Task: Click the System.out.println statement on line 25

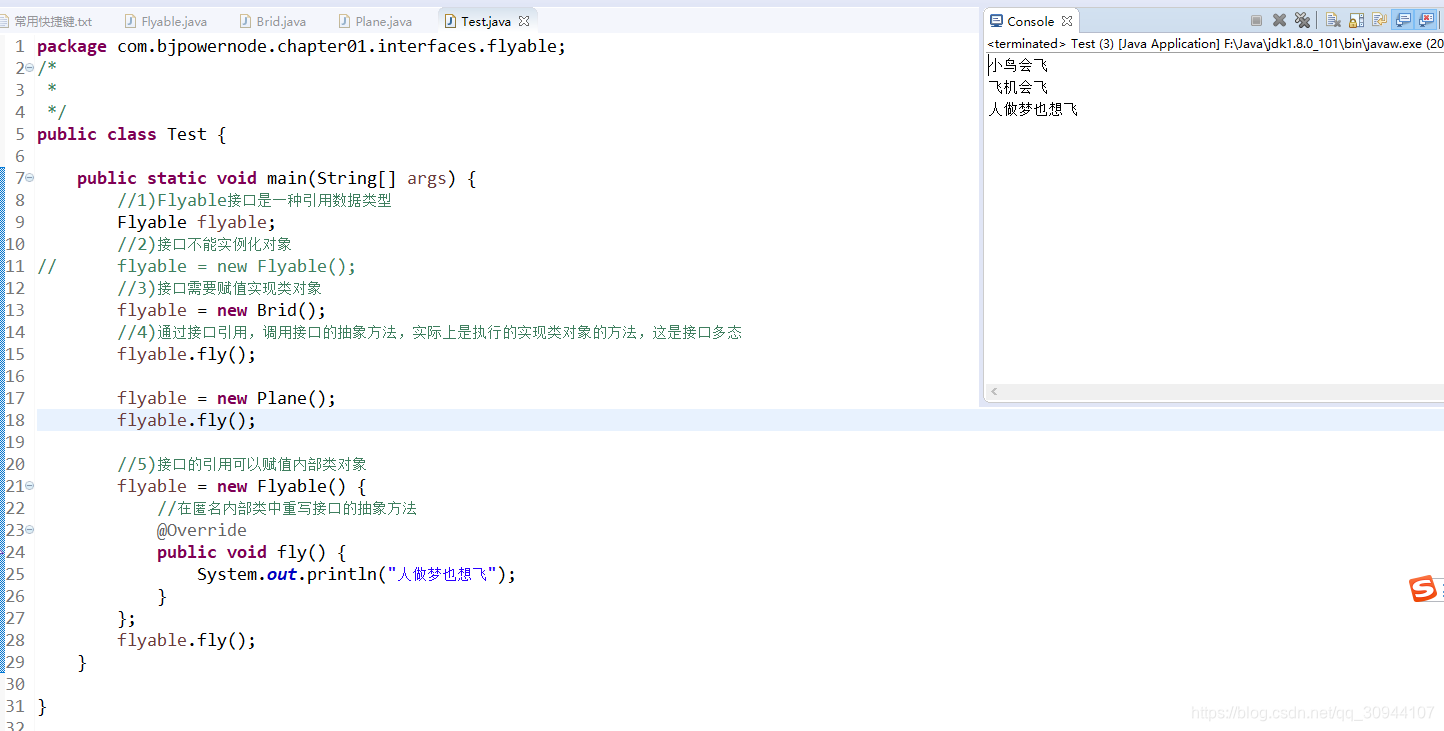Action: tap(356, 574)
